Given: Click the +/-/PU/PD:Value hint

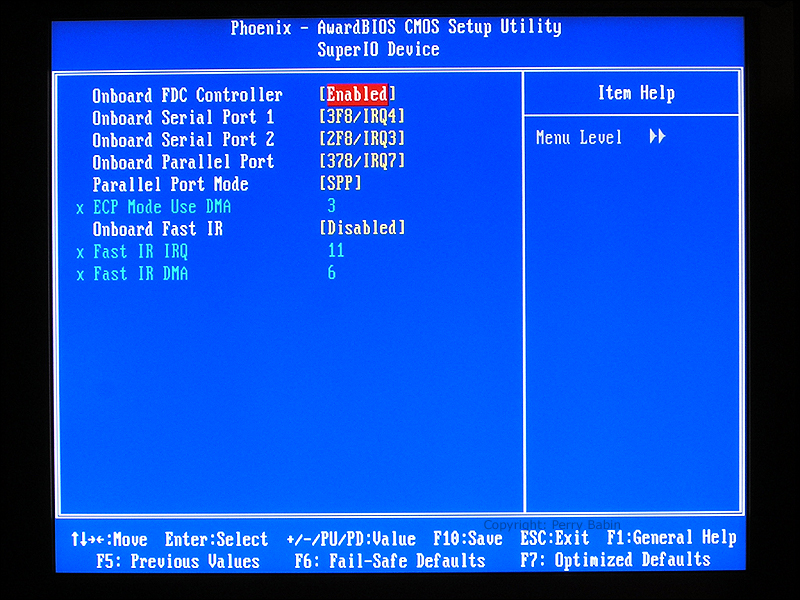Looking at the screenshot, I should pyautogui.click(x=351, y=539).
